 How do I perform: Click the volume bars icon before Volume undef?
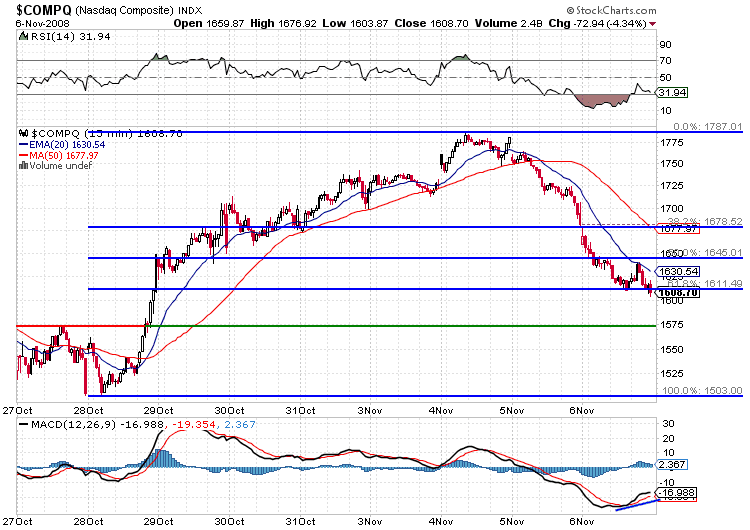tap(23, 166)
